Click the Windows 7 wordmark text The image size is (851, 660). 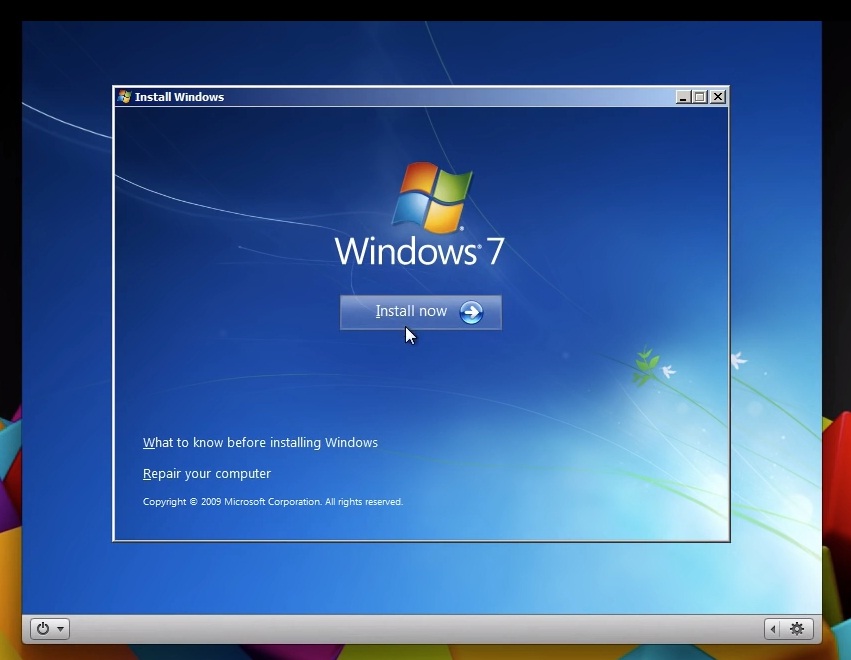419,251
